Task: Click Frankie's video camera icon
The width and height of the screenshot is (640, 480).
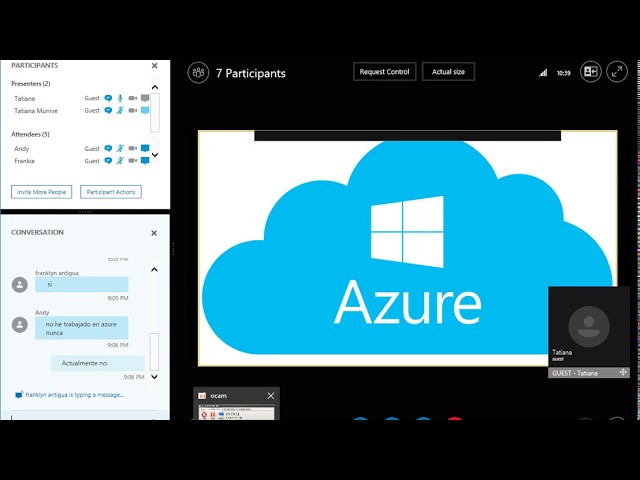Action: pos(133,161)
